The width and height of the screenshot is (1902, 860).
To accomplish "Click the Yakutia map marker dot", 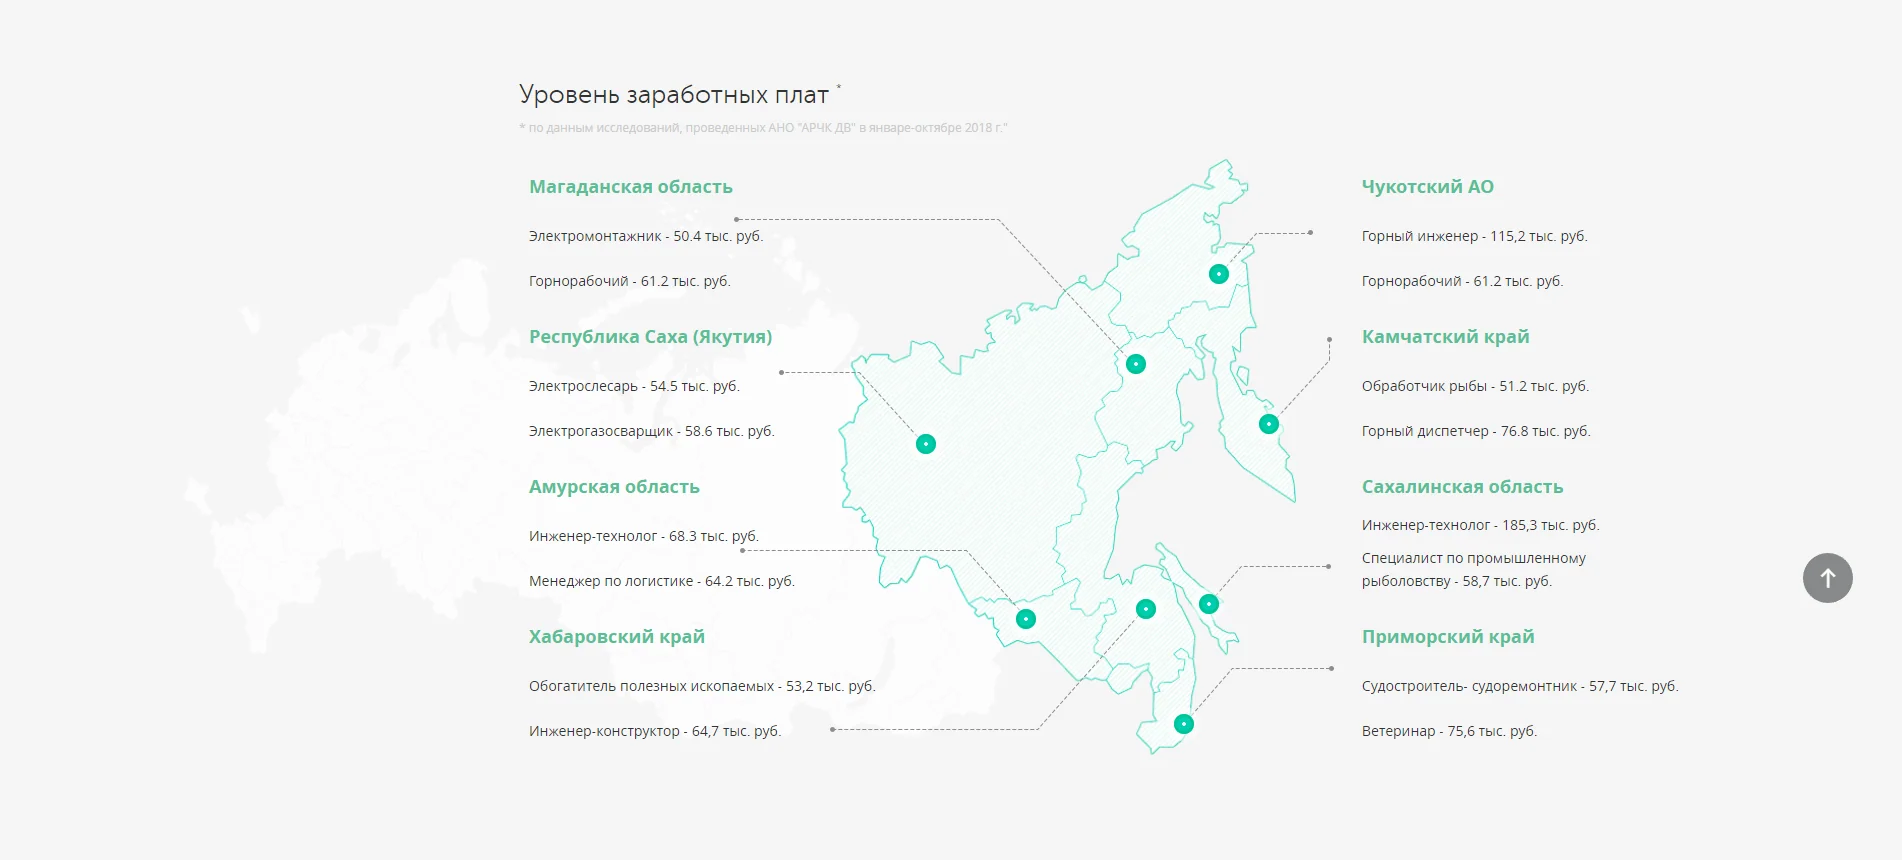I will point(926,444).
